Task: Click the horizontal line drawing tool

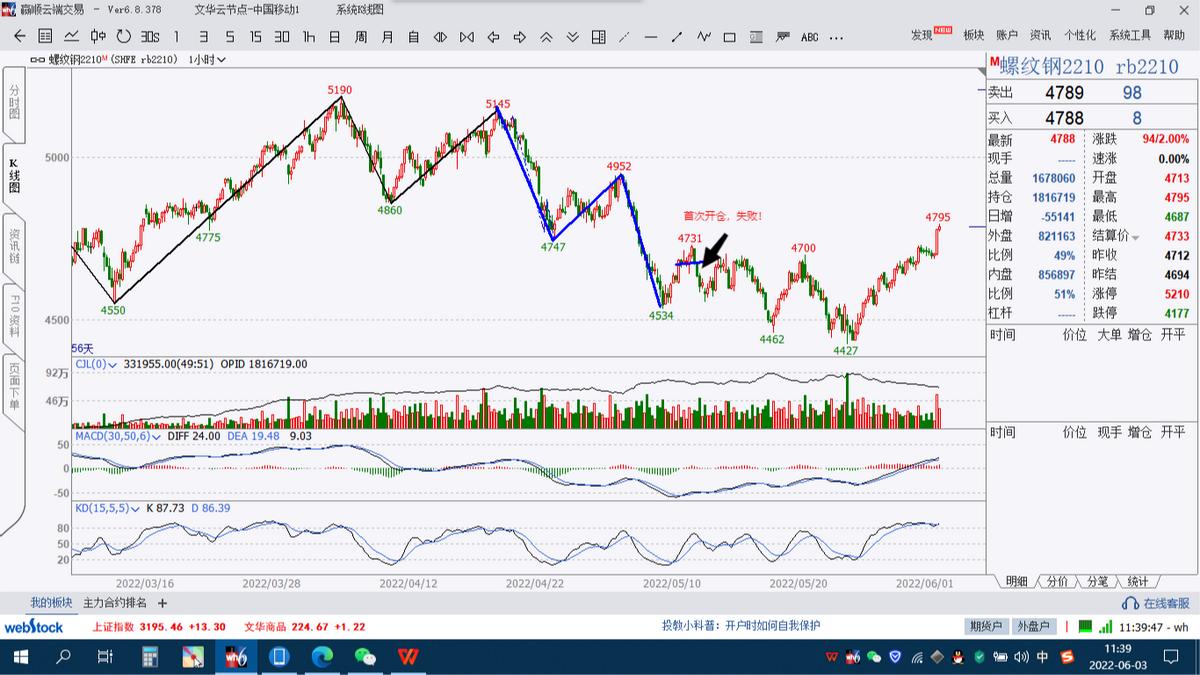Action: [x=650, y=37]
